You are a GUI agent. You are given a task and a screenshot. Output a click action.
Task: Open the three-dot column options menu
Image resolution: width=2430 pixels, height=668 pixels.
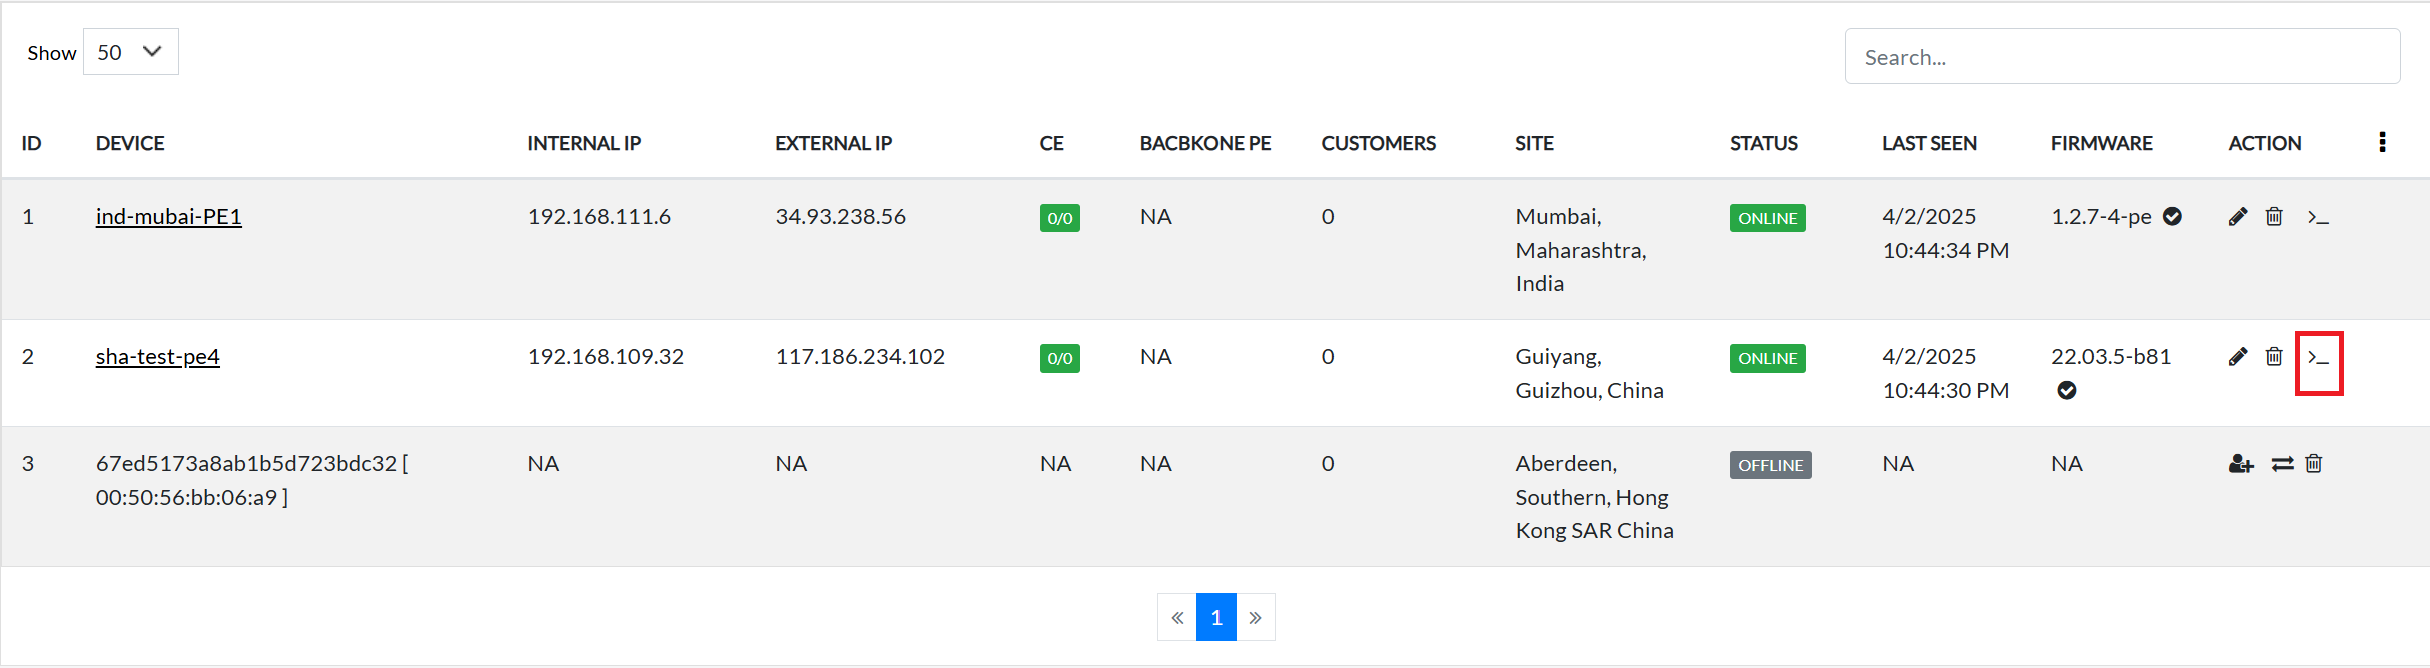click(2382, 142)
